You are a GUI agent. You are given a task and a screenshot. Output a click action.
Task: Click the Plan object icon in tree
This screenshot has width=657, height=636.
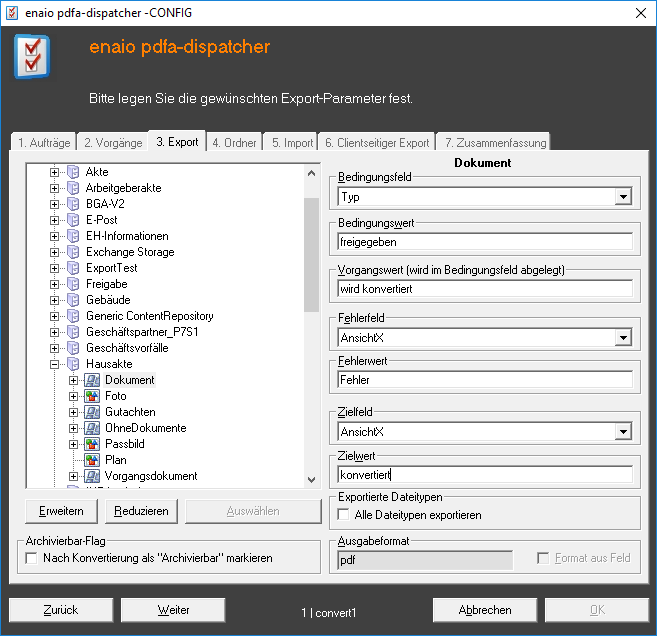92,460
